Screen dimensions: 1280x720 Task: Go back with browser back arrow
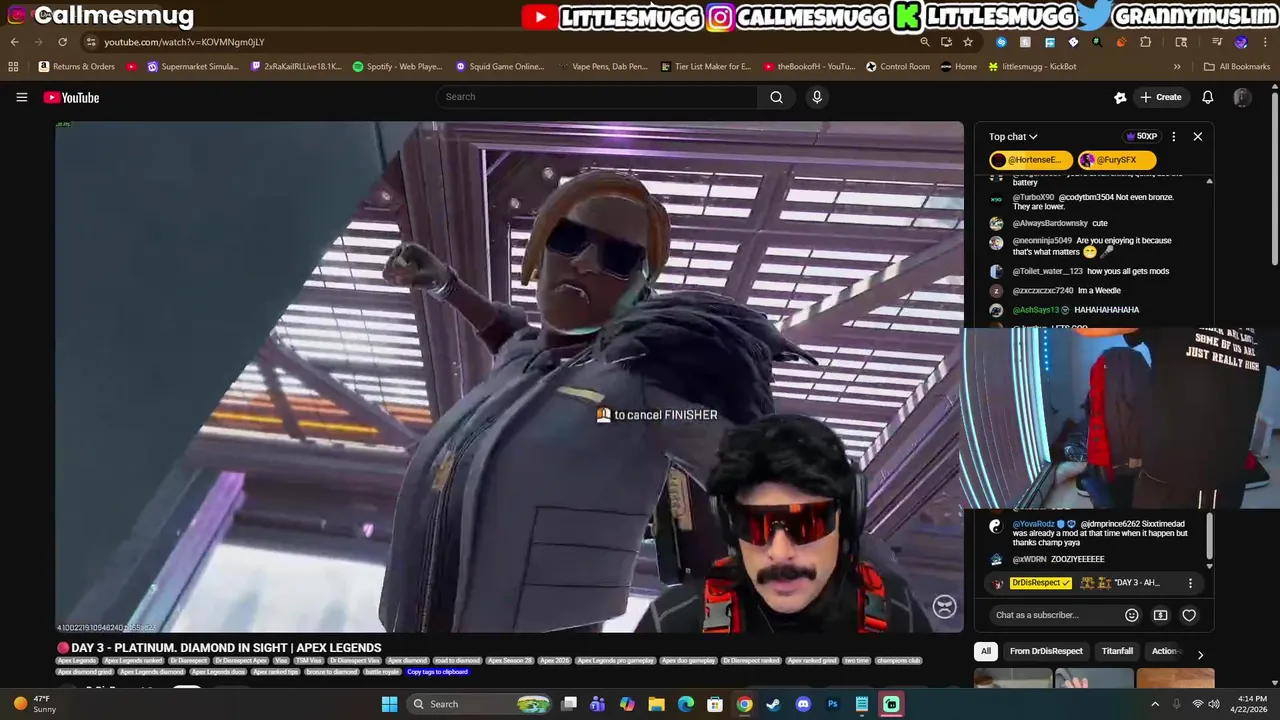coord(14,42)
